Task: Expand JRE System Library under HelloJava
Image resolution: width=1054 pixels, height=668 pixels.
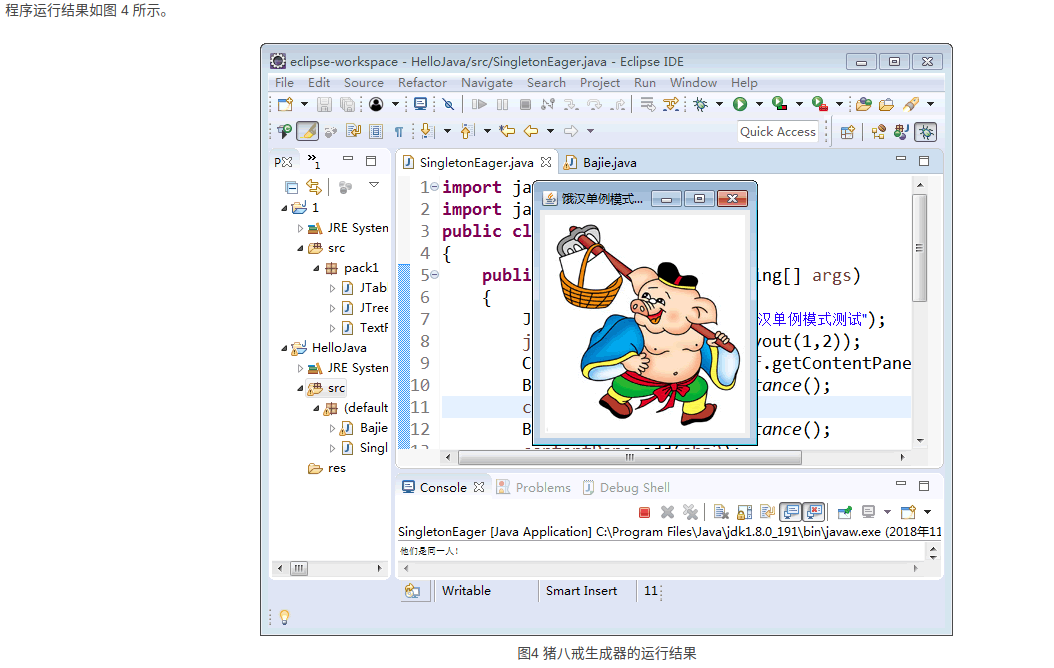Action: pyautogui.click(x=300, y=368)
